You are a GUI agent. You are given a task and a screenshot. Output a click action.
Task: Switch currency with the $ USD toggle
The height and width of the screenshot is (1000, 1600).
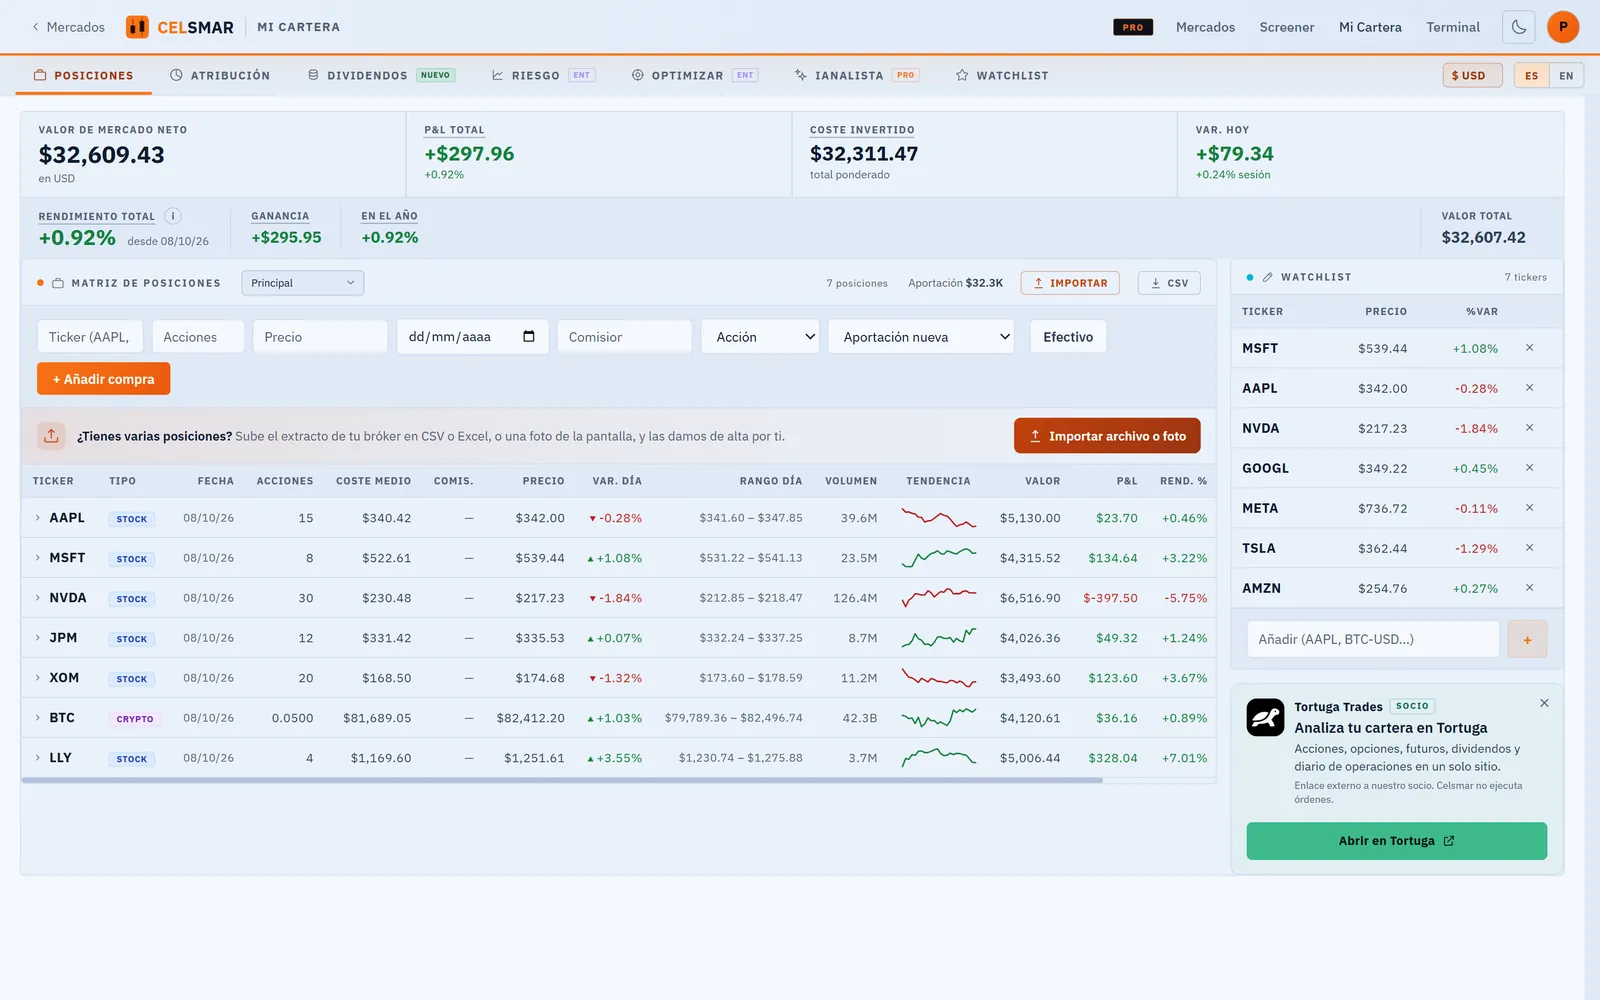[x=1472, y=76]
